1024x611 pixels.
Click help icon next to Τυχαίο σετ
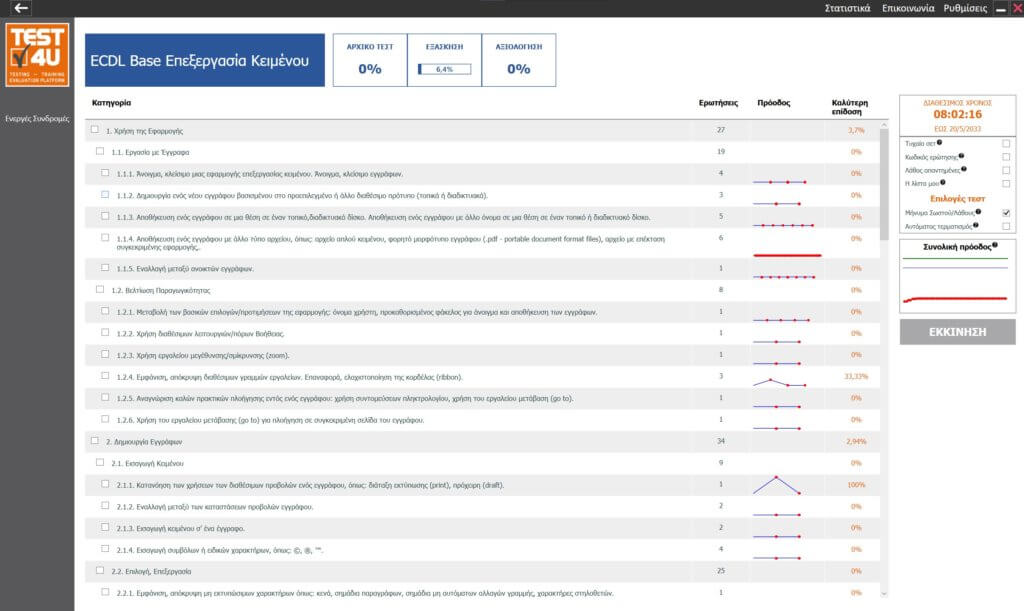point(940,144)
